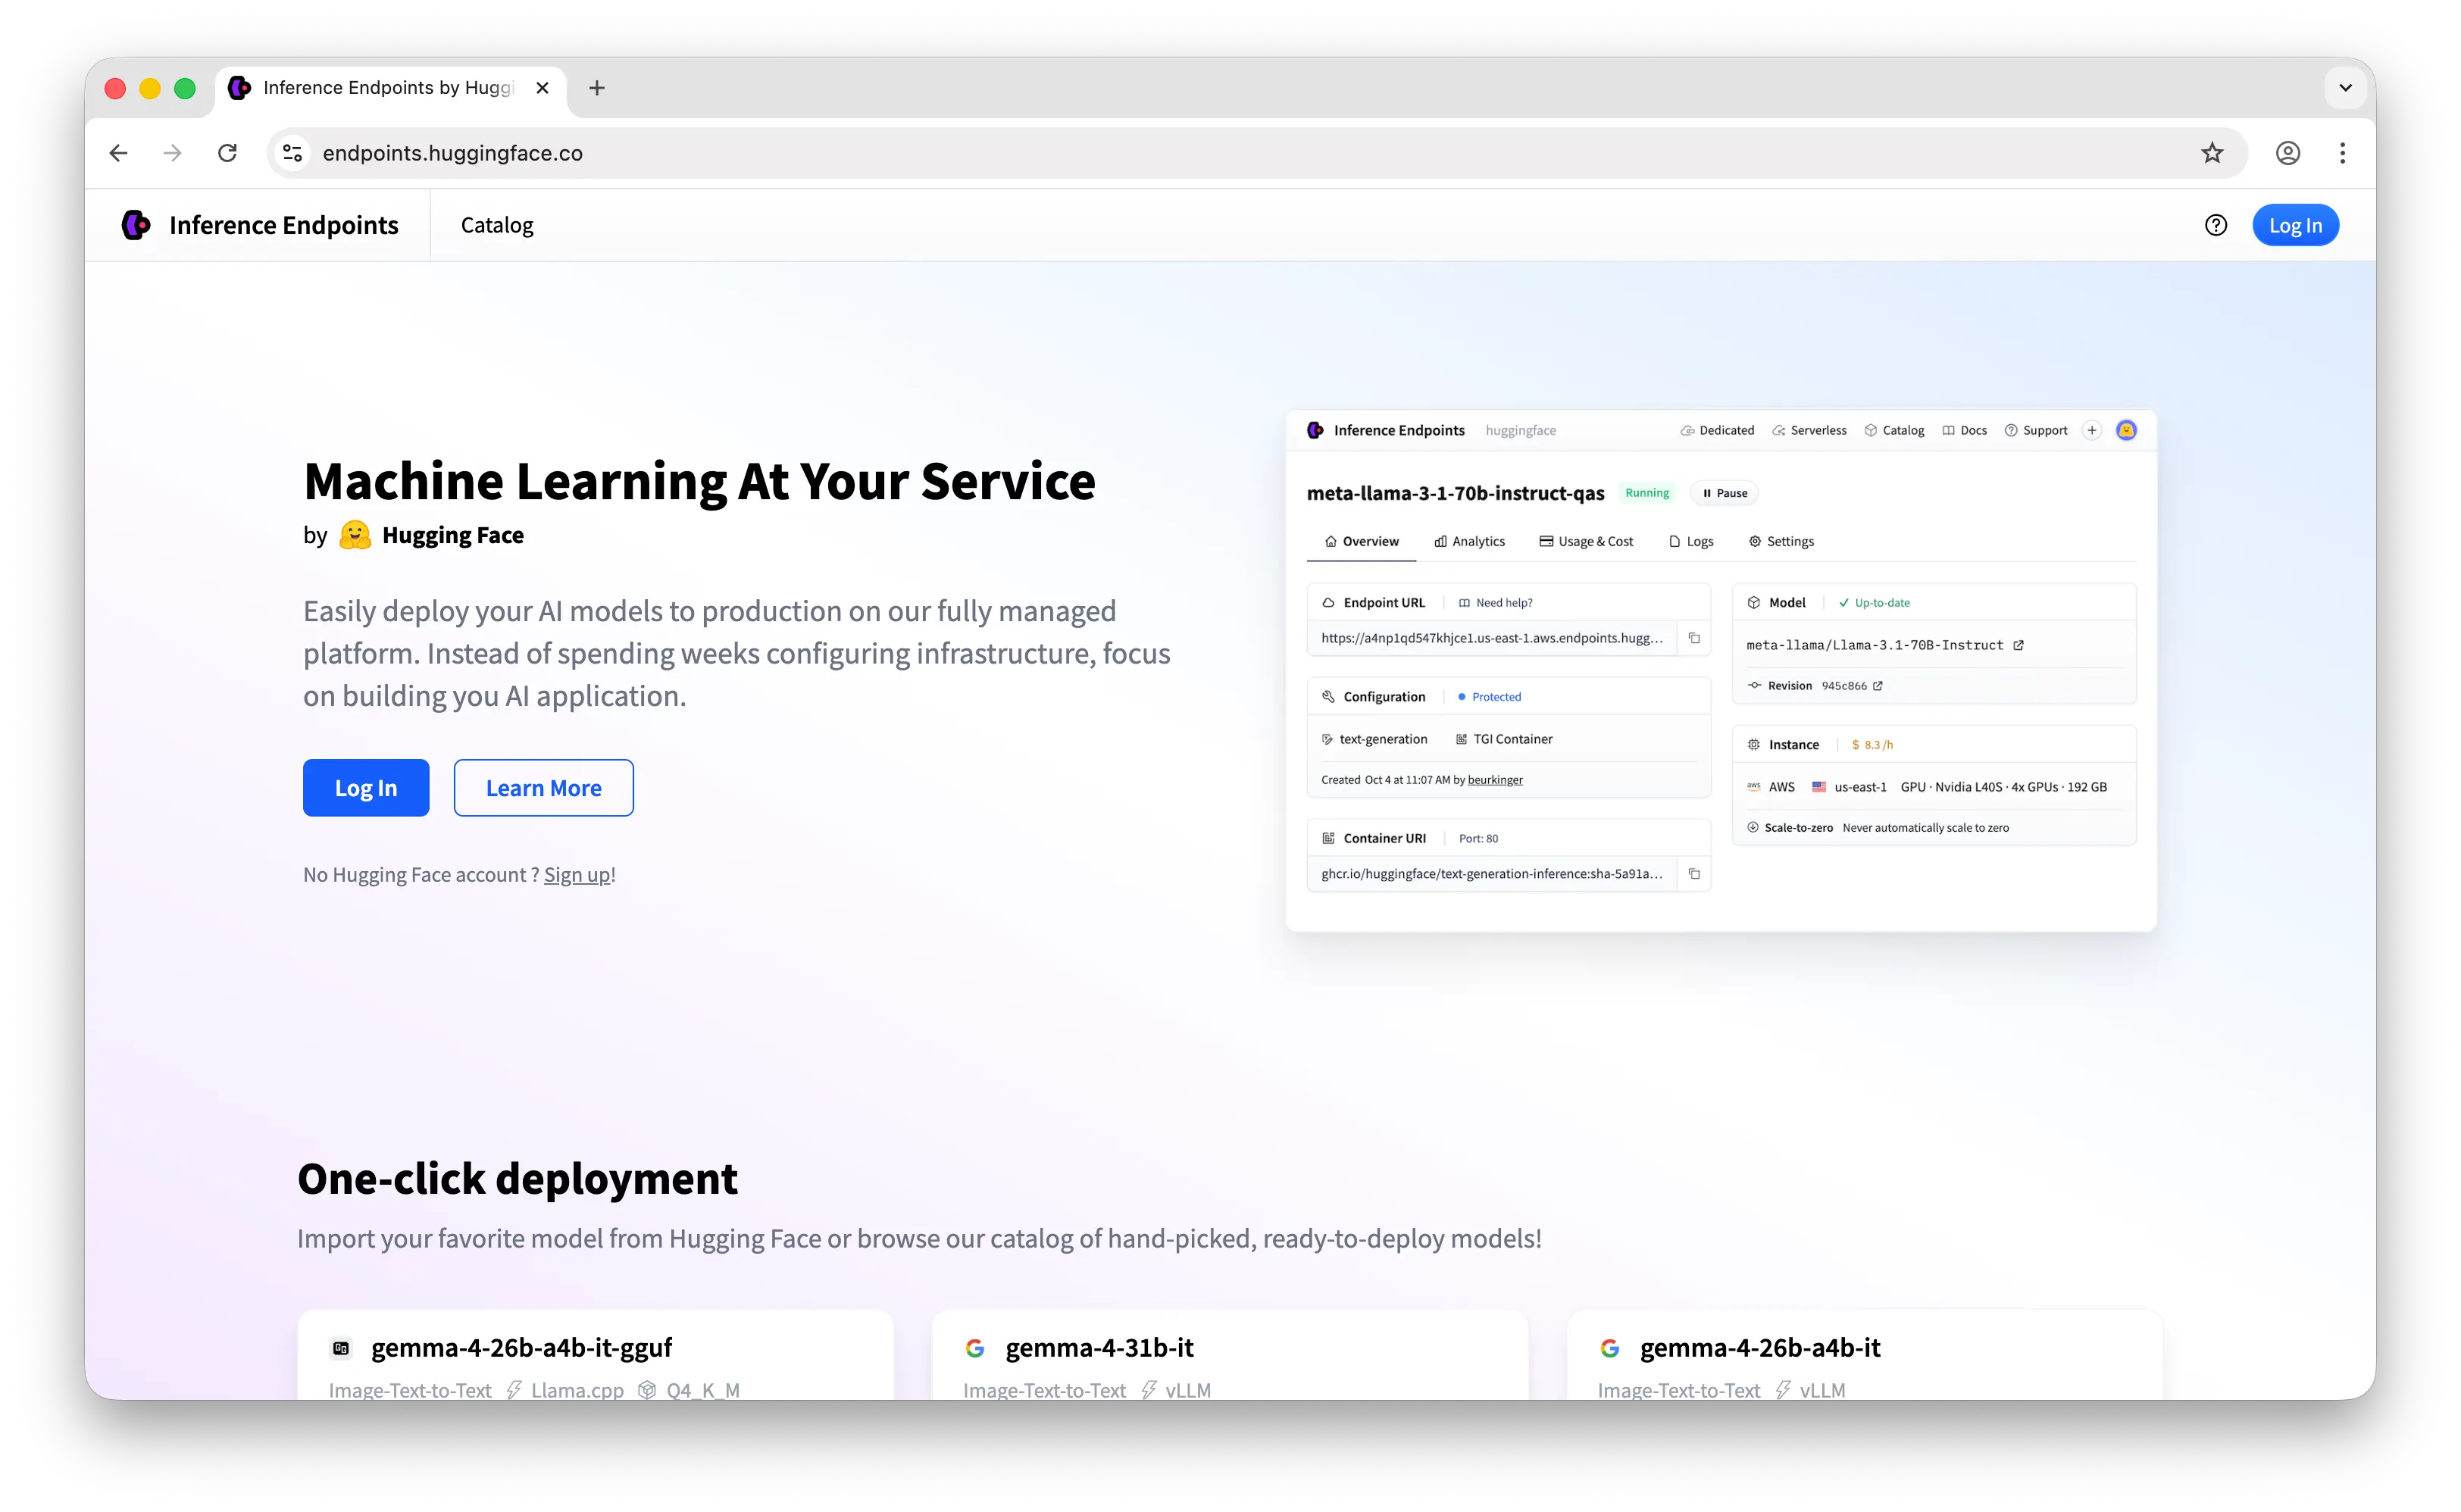Open the Chrome profile icon

pyautogui.click(x=2287, y=153)
